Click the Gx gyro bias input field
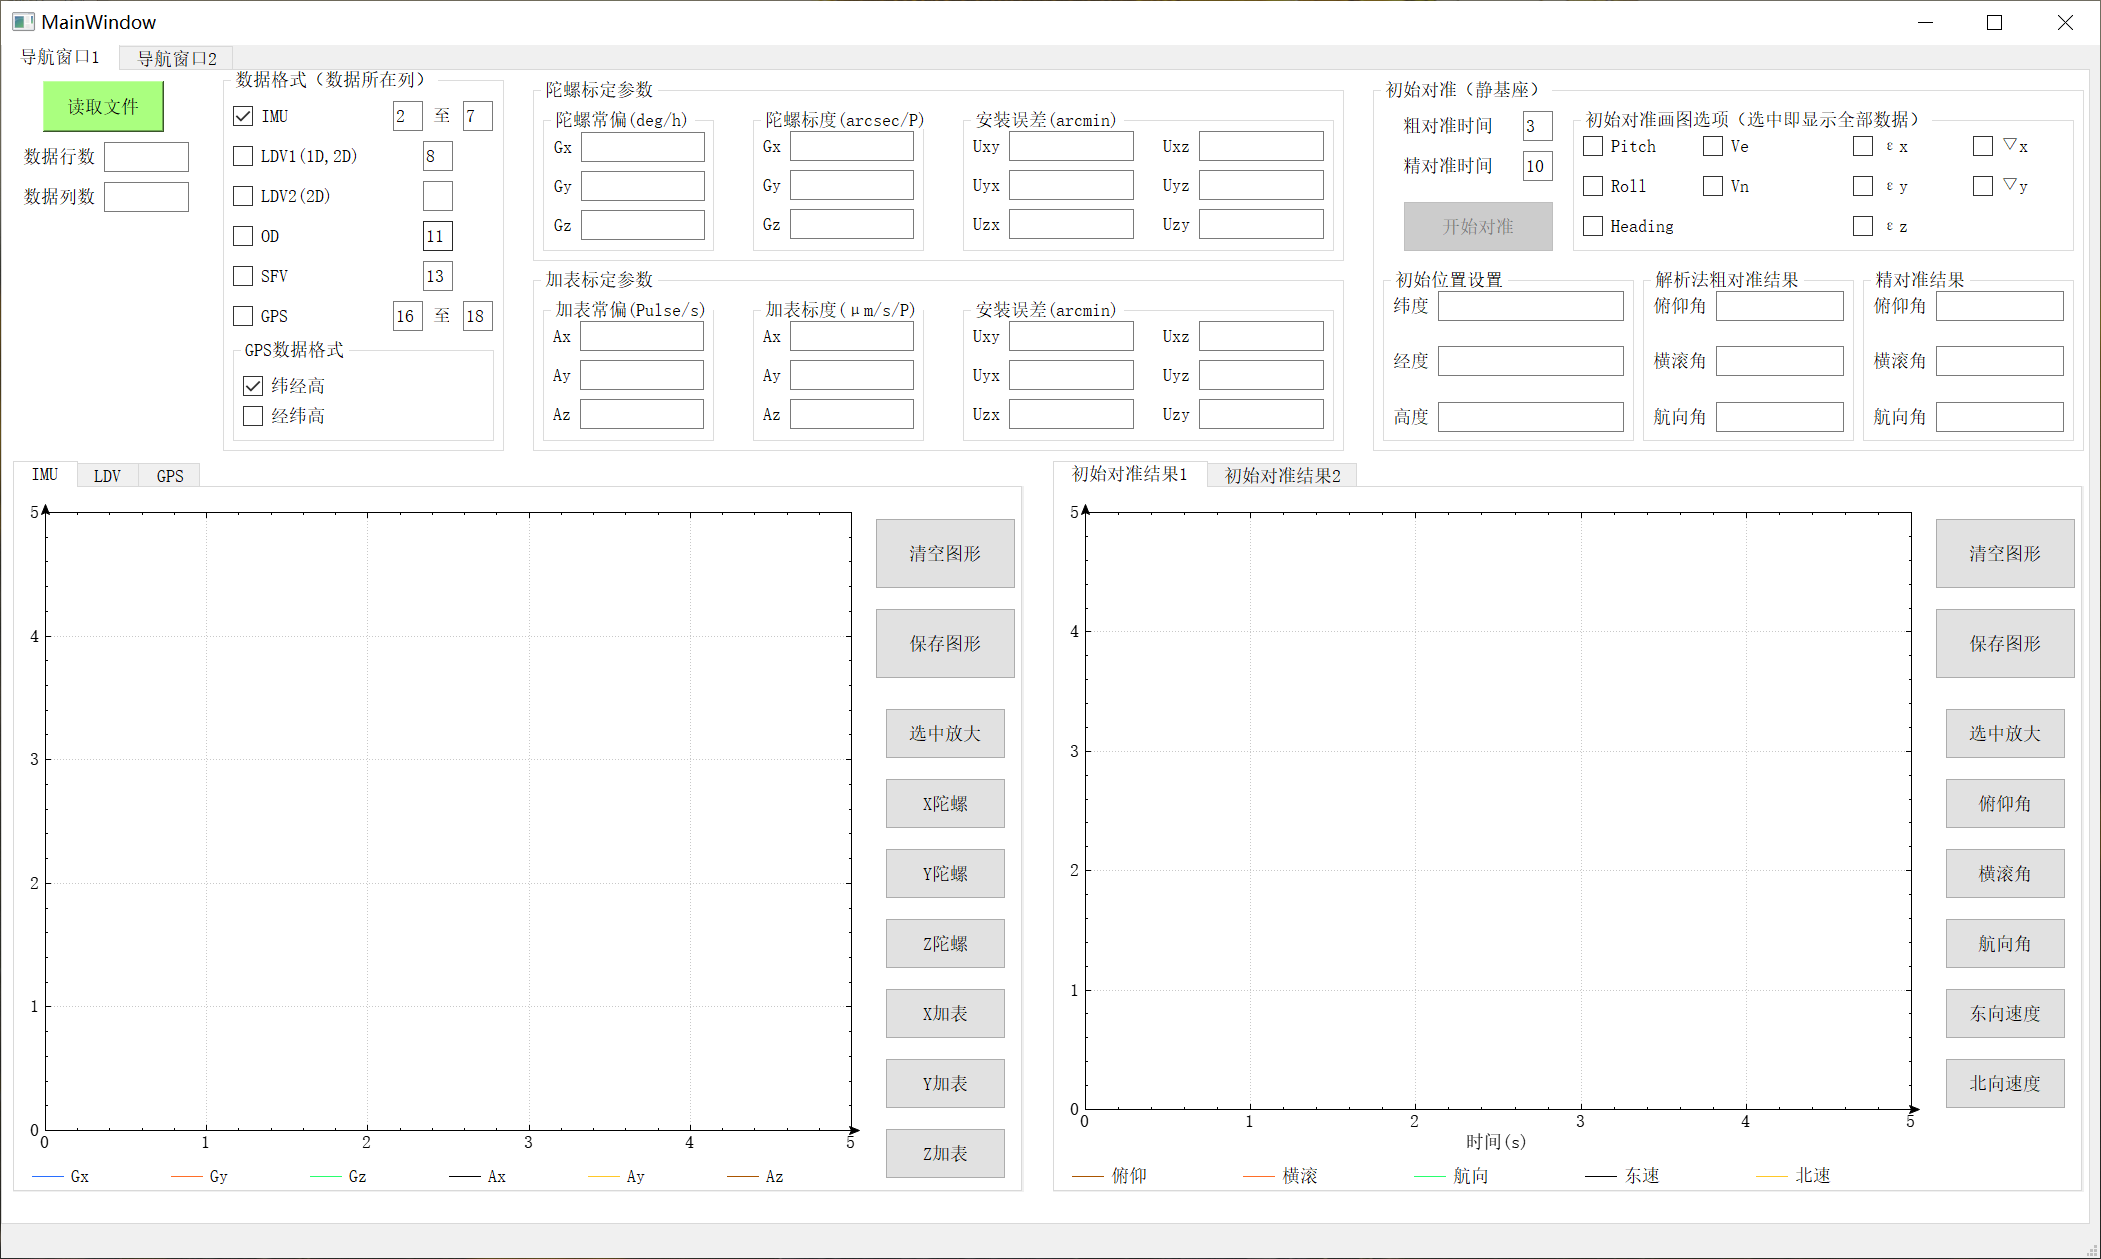This screenshot has height=1259, width=2101. pyautogui.click(x=642, y=147)
